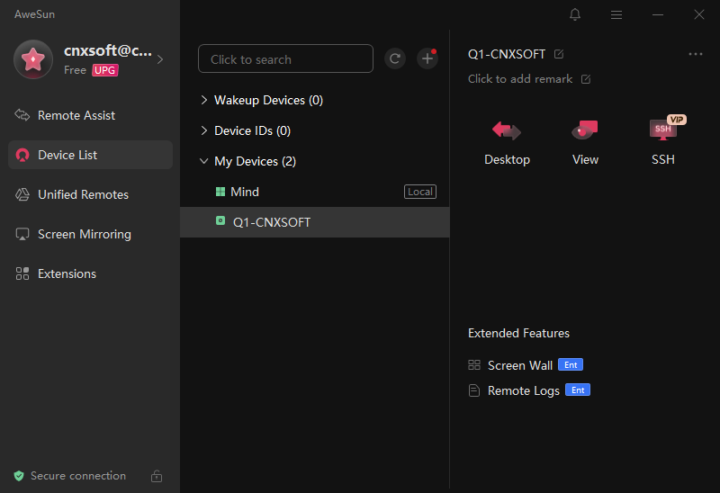Screen dimensions: 720x493
Task: Click the account avatar star icon
Action: (33, 59)
